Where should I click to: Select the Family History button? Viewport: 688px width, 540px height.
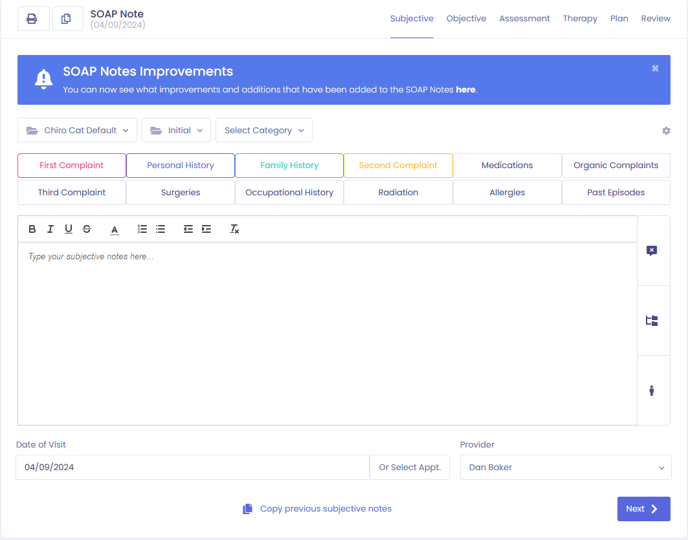pos(289,165)
